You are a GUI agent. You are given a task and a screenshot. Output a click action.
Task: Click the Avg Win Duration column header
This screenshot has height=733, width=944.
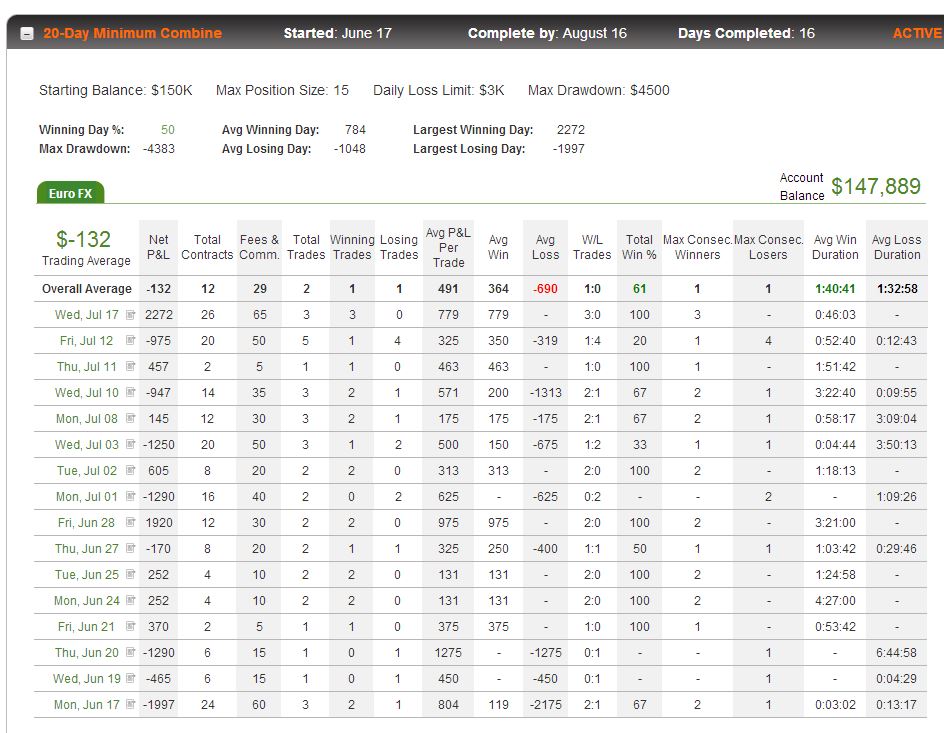coord(834,247)
